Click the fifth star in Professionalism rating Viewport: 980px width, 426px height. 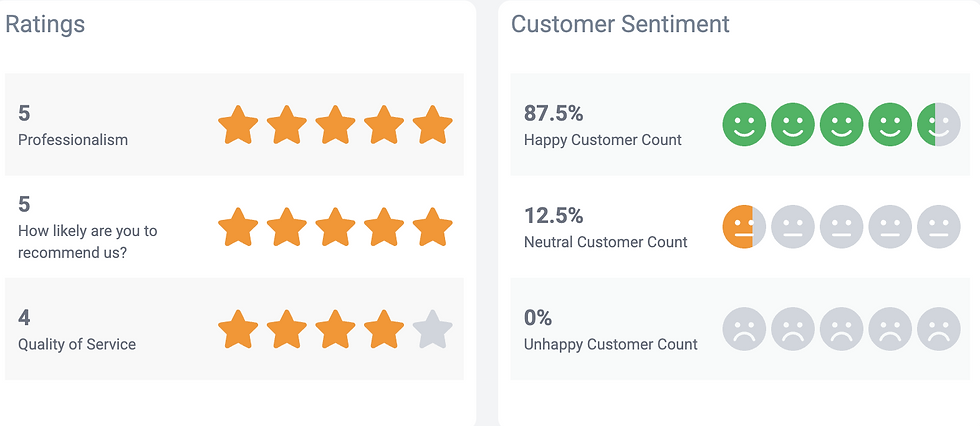point(433,126)
